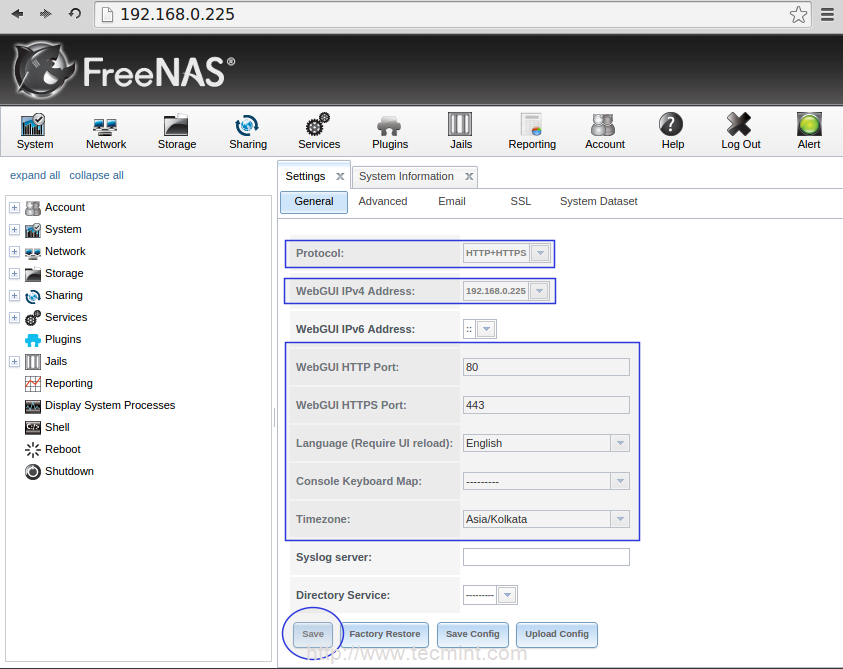Bookmark page with the star icon
The height and width of the screenshot is (669, 843).
pyautogui.click(x=798, y=15)
